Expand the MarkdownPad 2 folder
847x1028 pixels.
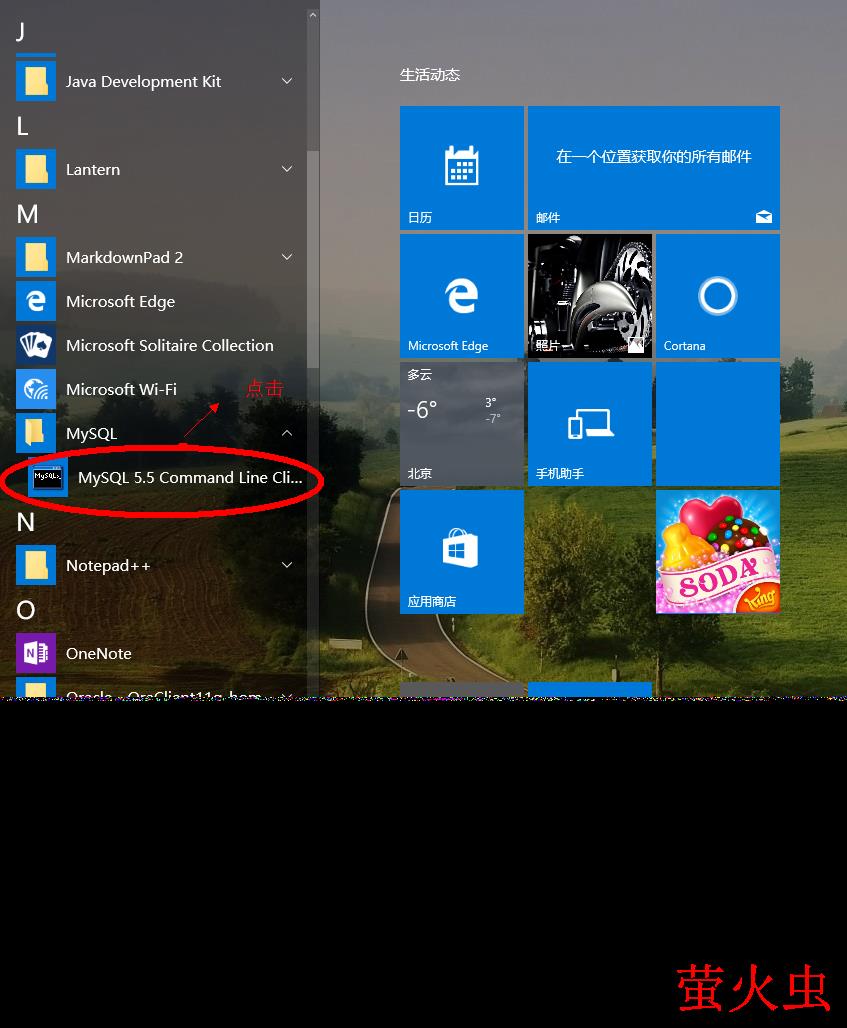[x=287, y=258]
